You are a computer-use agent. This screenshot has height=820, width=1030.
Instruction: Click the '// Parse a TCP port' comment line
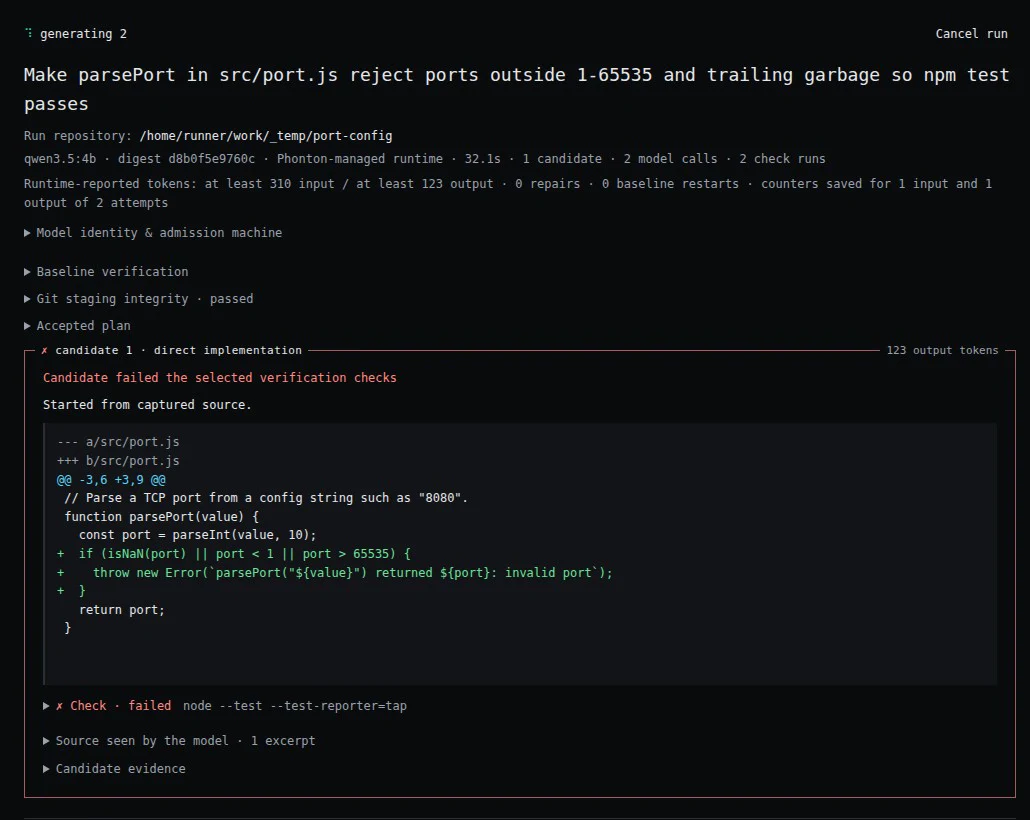(266, 497)
